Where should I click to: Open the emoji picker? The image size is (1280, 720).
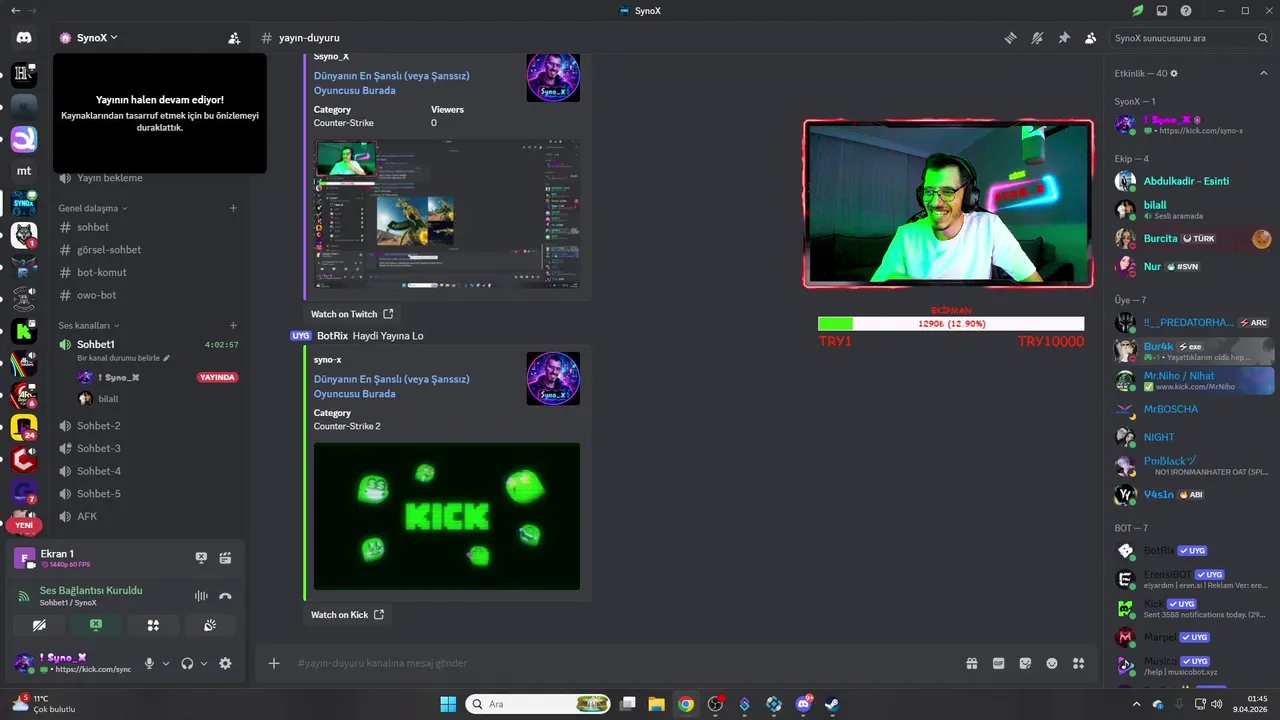point(1052,663)
